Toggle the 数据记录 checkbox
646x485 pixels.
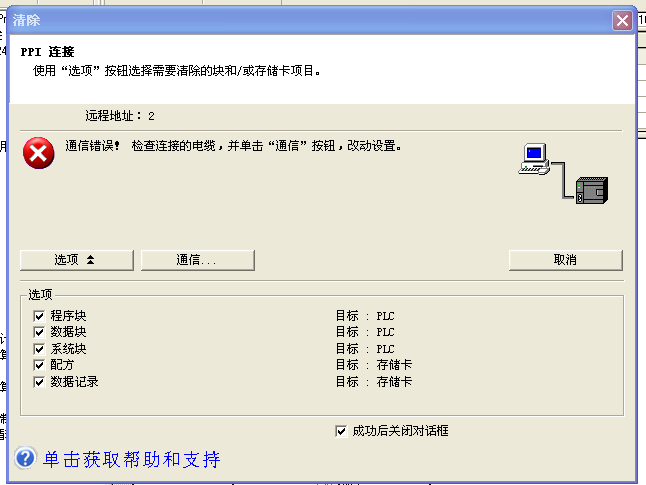40,382
